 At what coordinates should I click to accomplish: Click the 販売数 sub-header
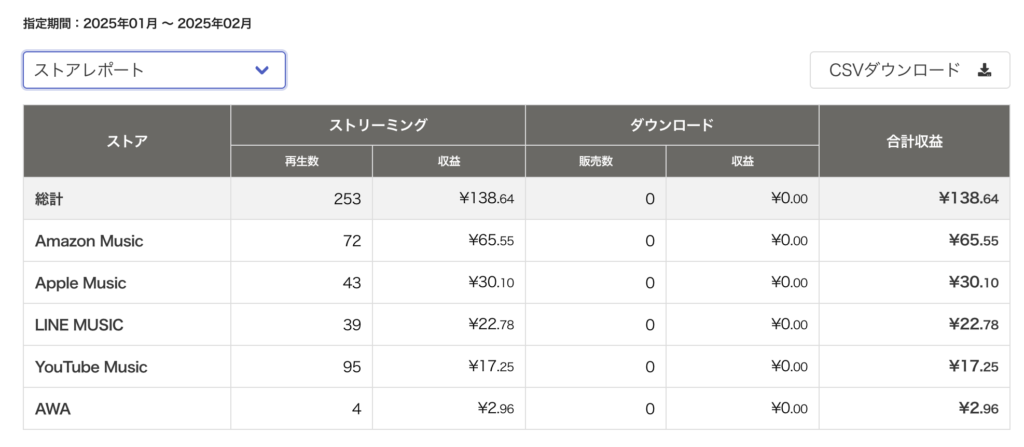[596, 161]
